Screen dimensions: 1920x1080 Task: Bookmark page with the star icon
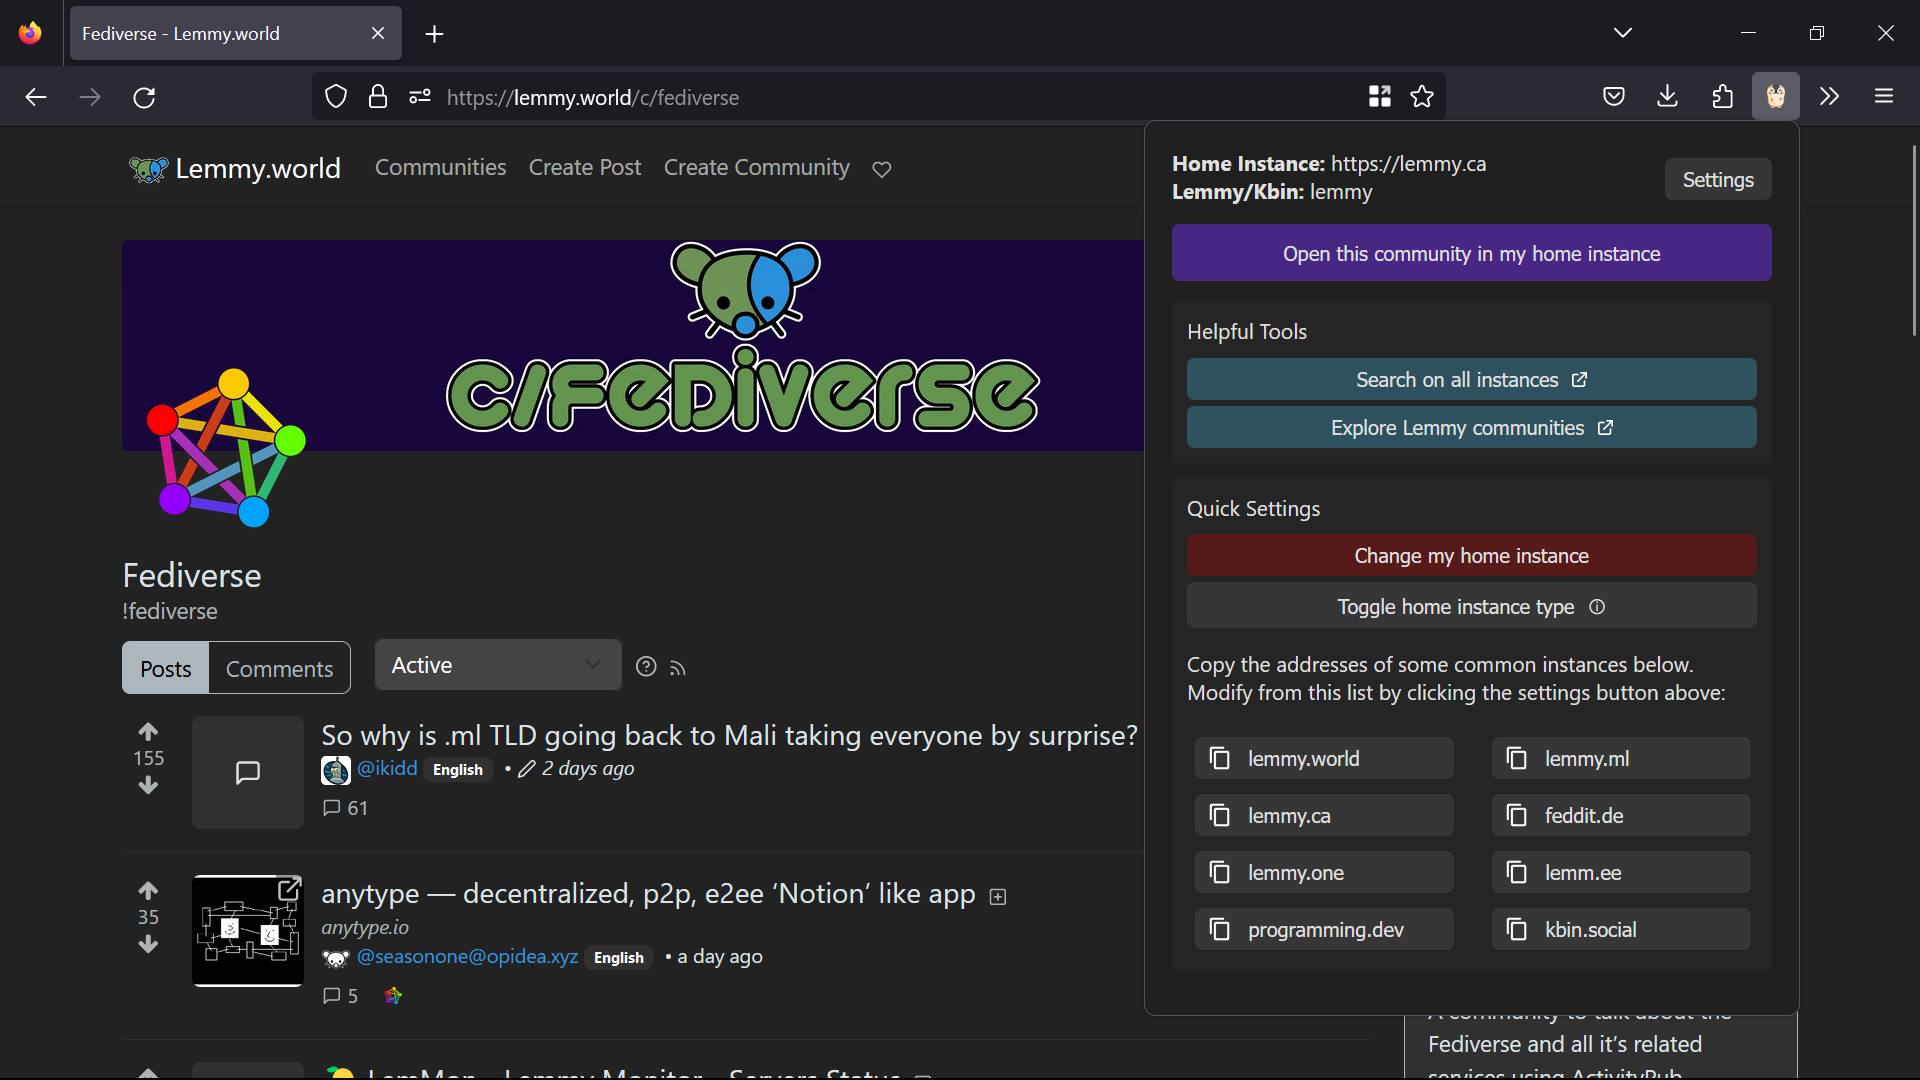coord(1421,97)
